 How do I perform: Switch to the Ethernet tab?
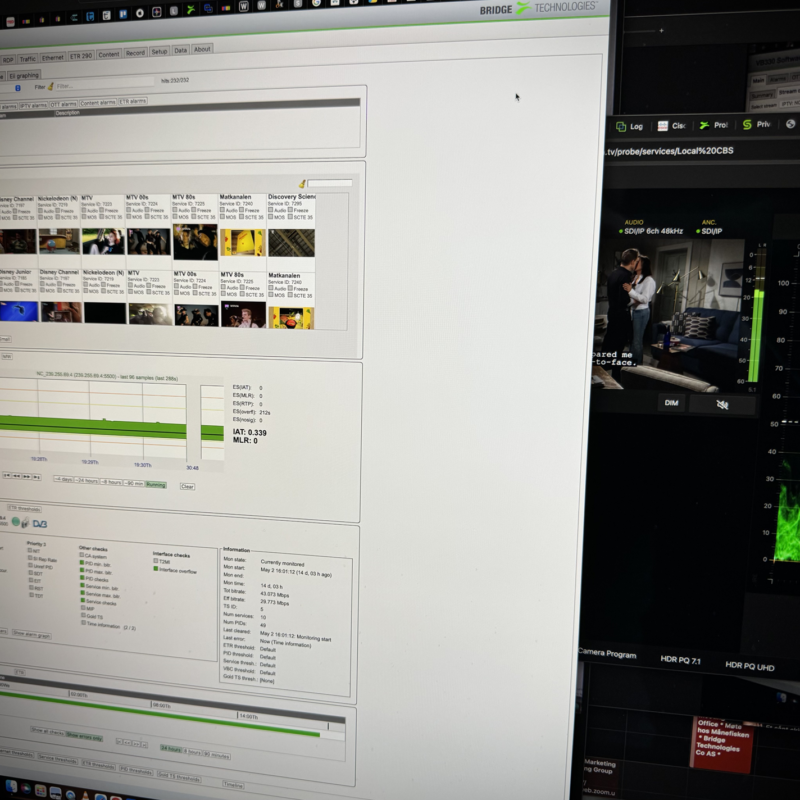tap(53, 57)
